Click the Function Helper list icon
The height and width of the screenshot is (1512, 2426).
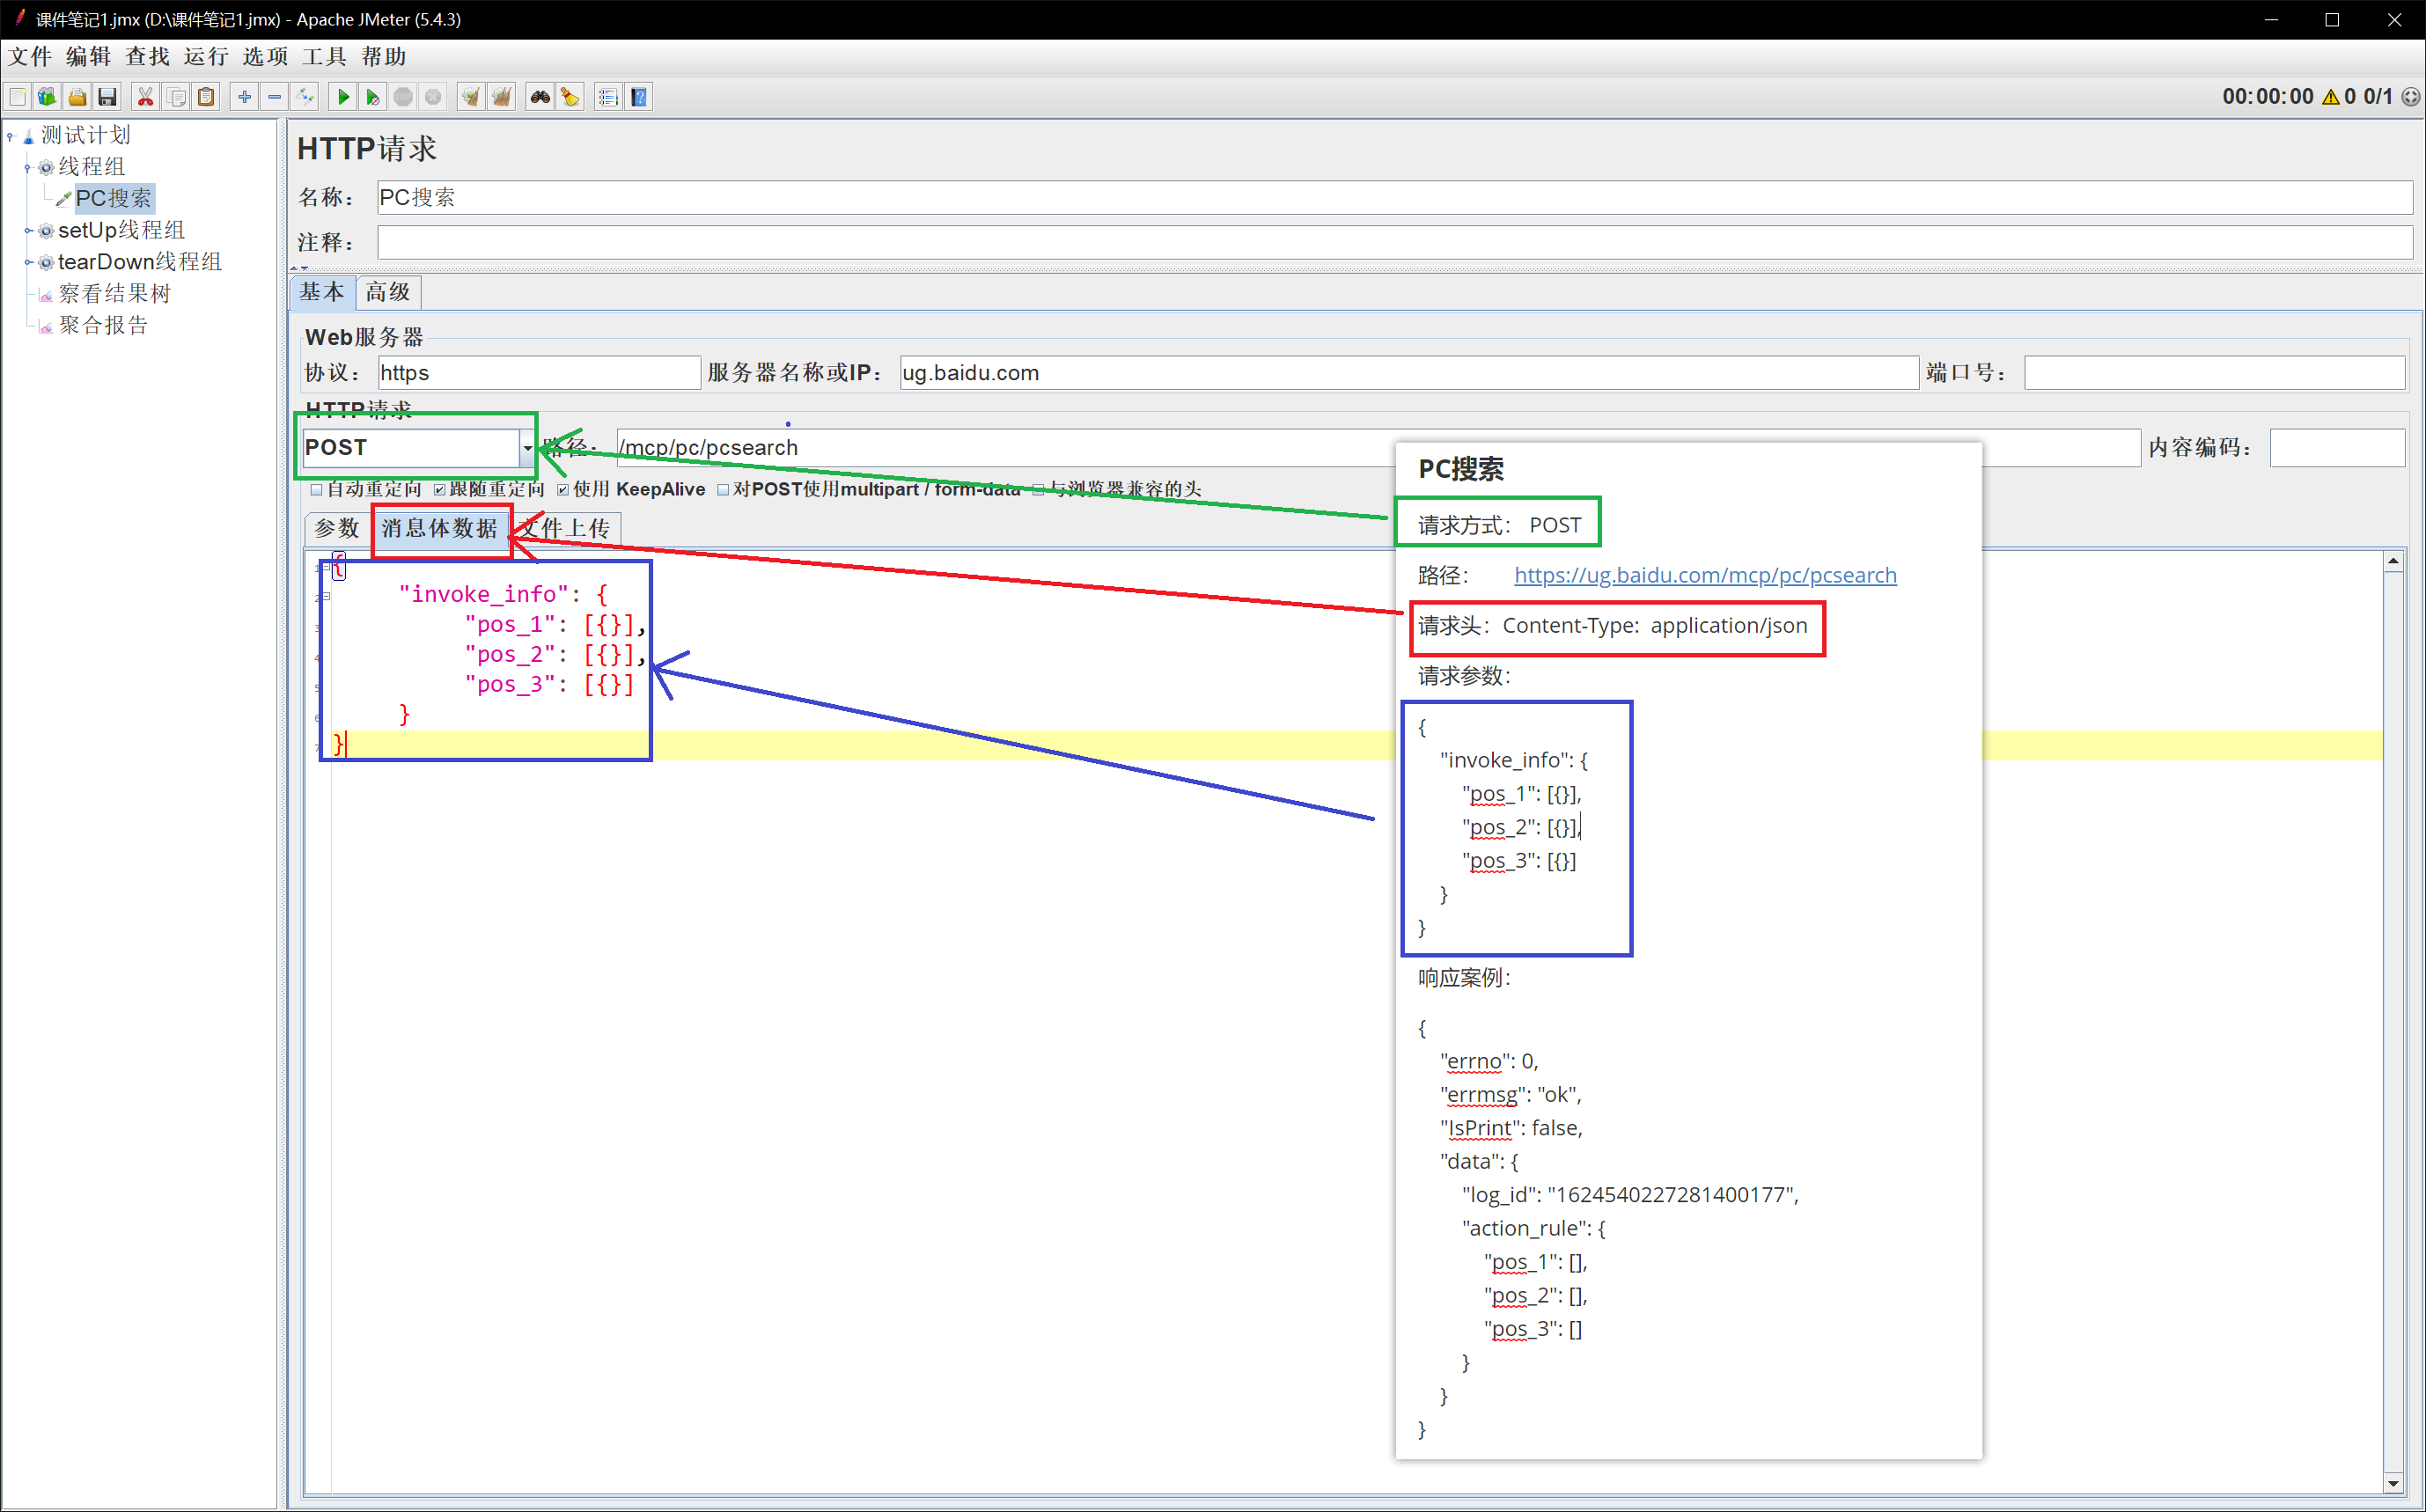(608, 97)
